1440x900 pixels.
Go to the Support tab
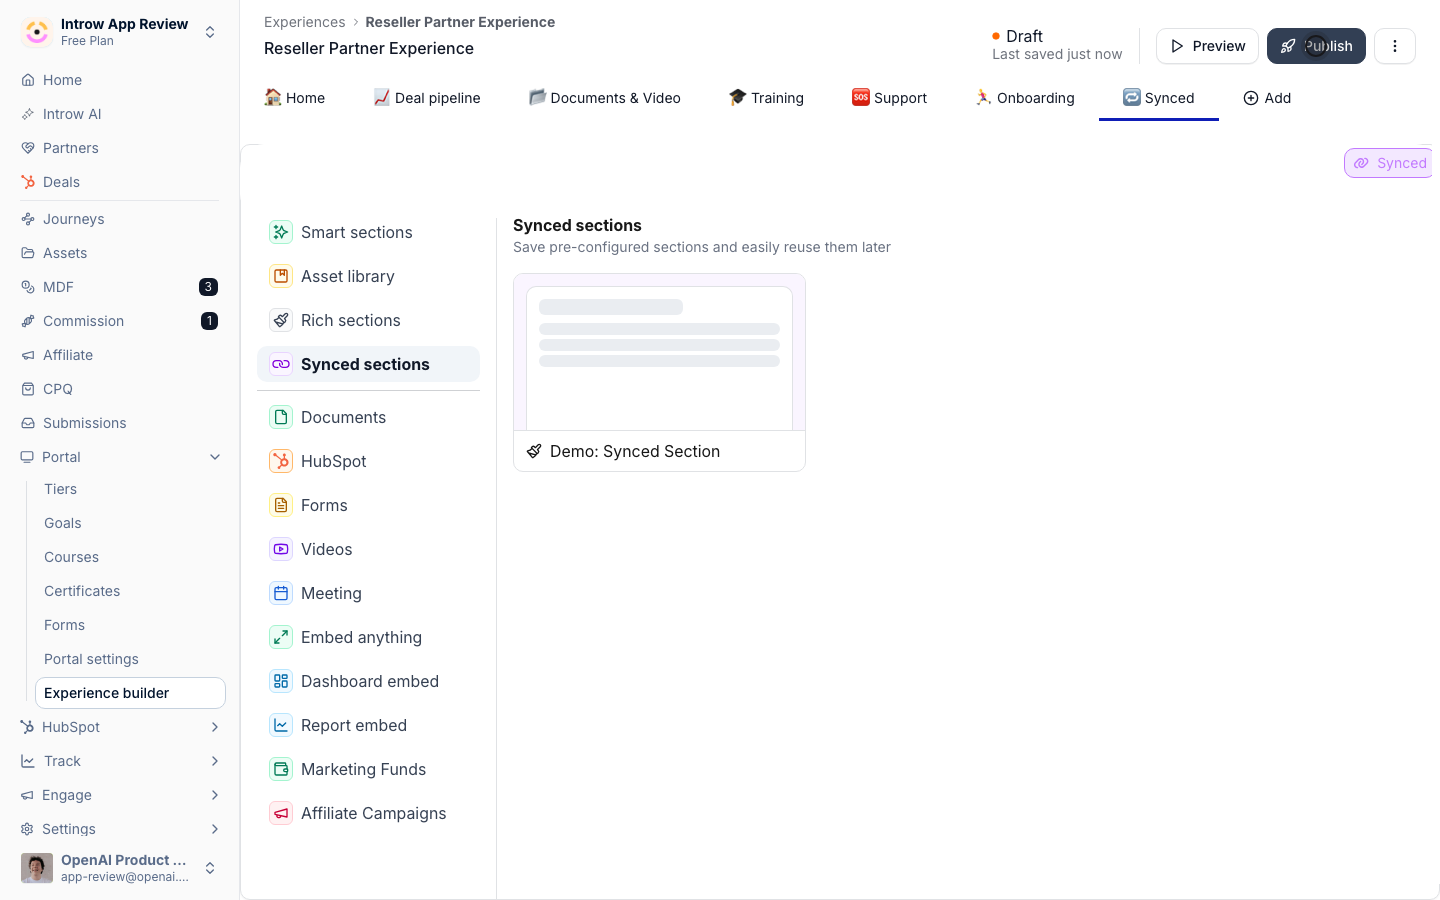pyautogui.click(x=890, y=98)
